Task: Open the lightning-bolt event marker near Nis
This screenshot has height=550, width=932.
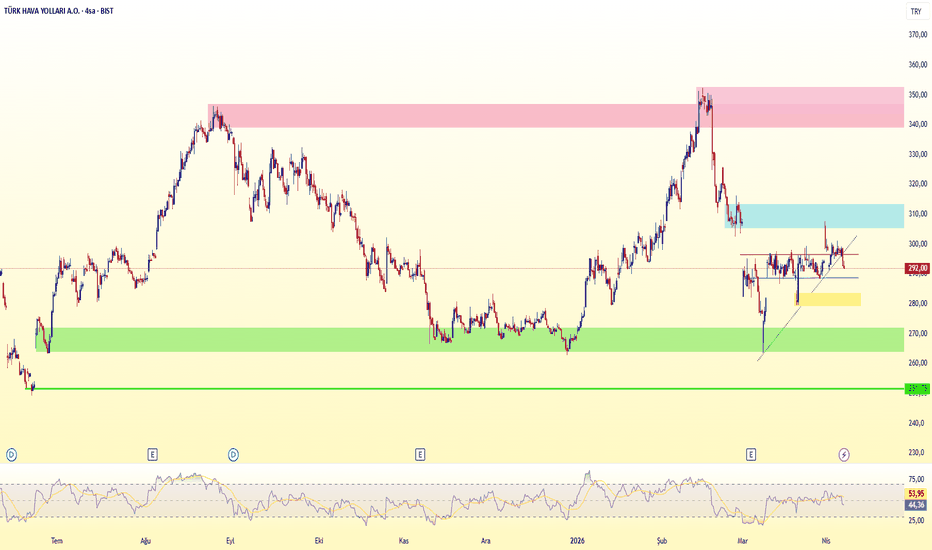Action: point(844,455)
